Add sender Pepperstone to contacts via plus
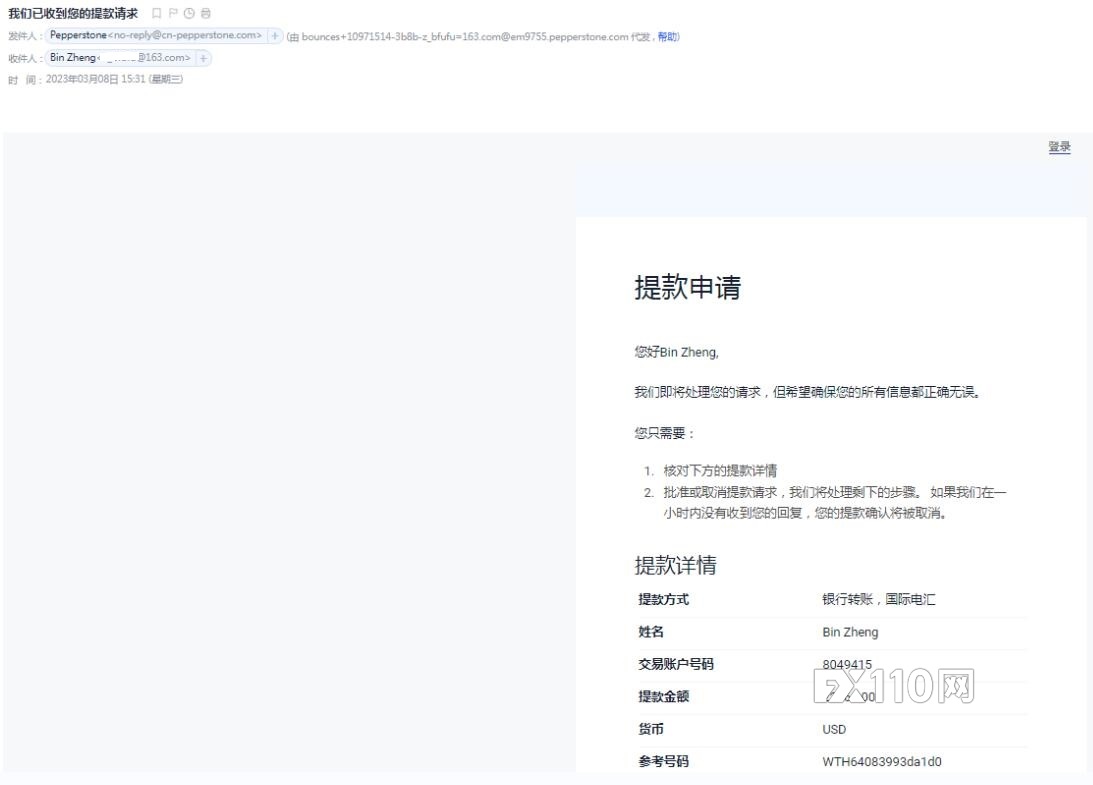The width and height of the screenshot is (1093, 785). click(x=275, y=36)
